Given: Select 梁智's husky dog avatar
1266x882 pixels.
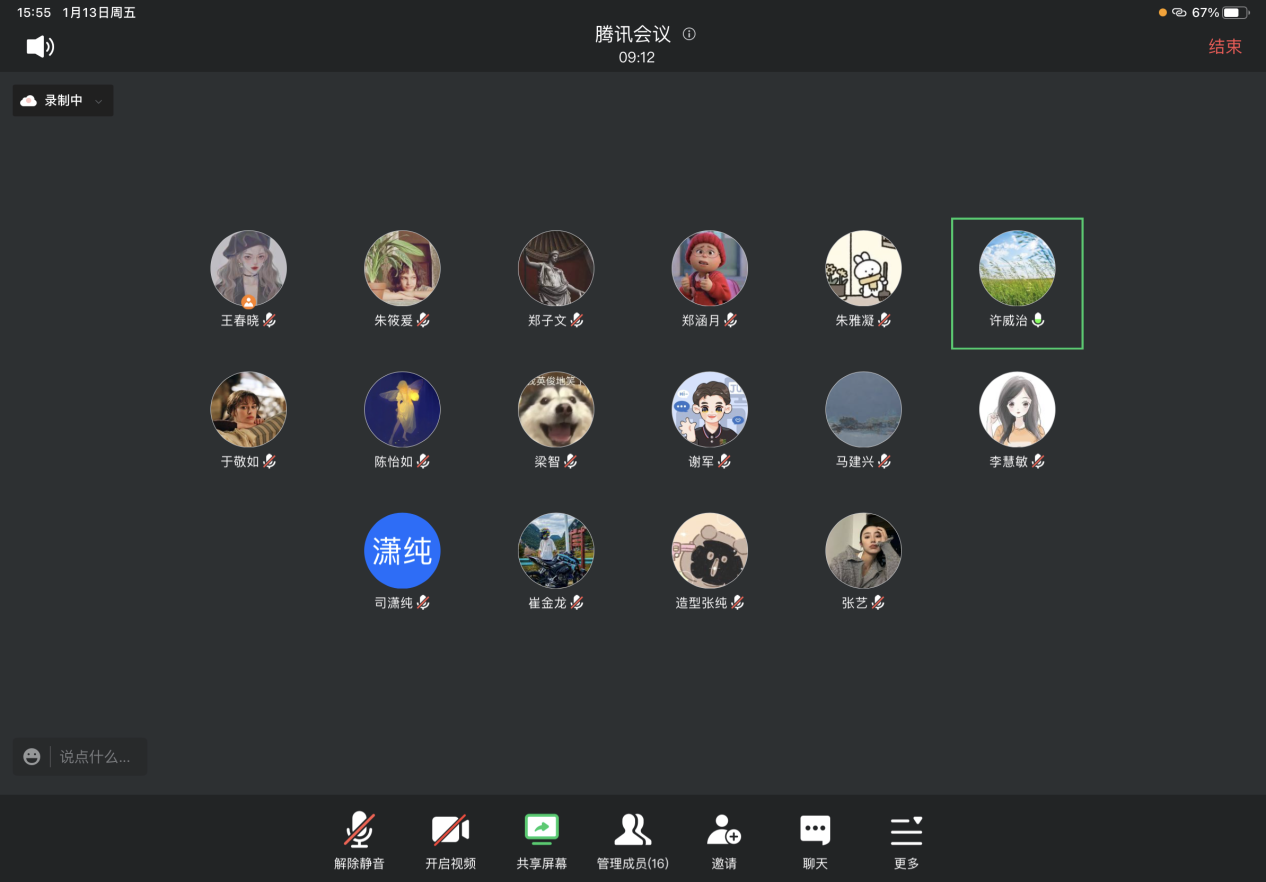Looking at the screenshot, I should 556,410.
